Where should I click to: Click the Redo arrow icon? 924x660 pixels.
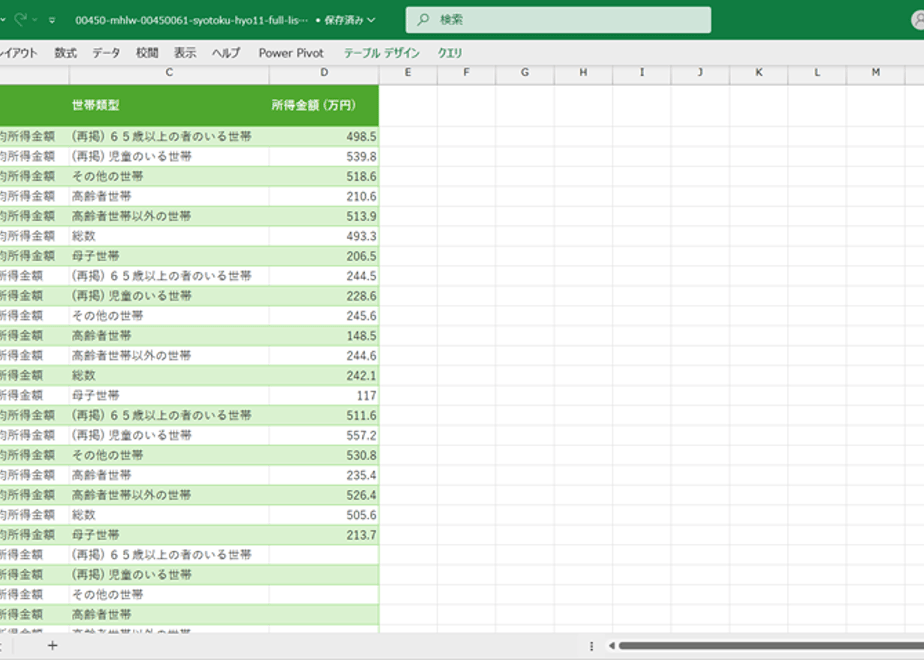(21, 19)
